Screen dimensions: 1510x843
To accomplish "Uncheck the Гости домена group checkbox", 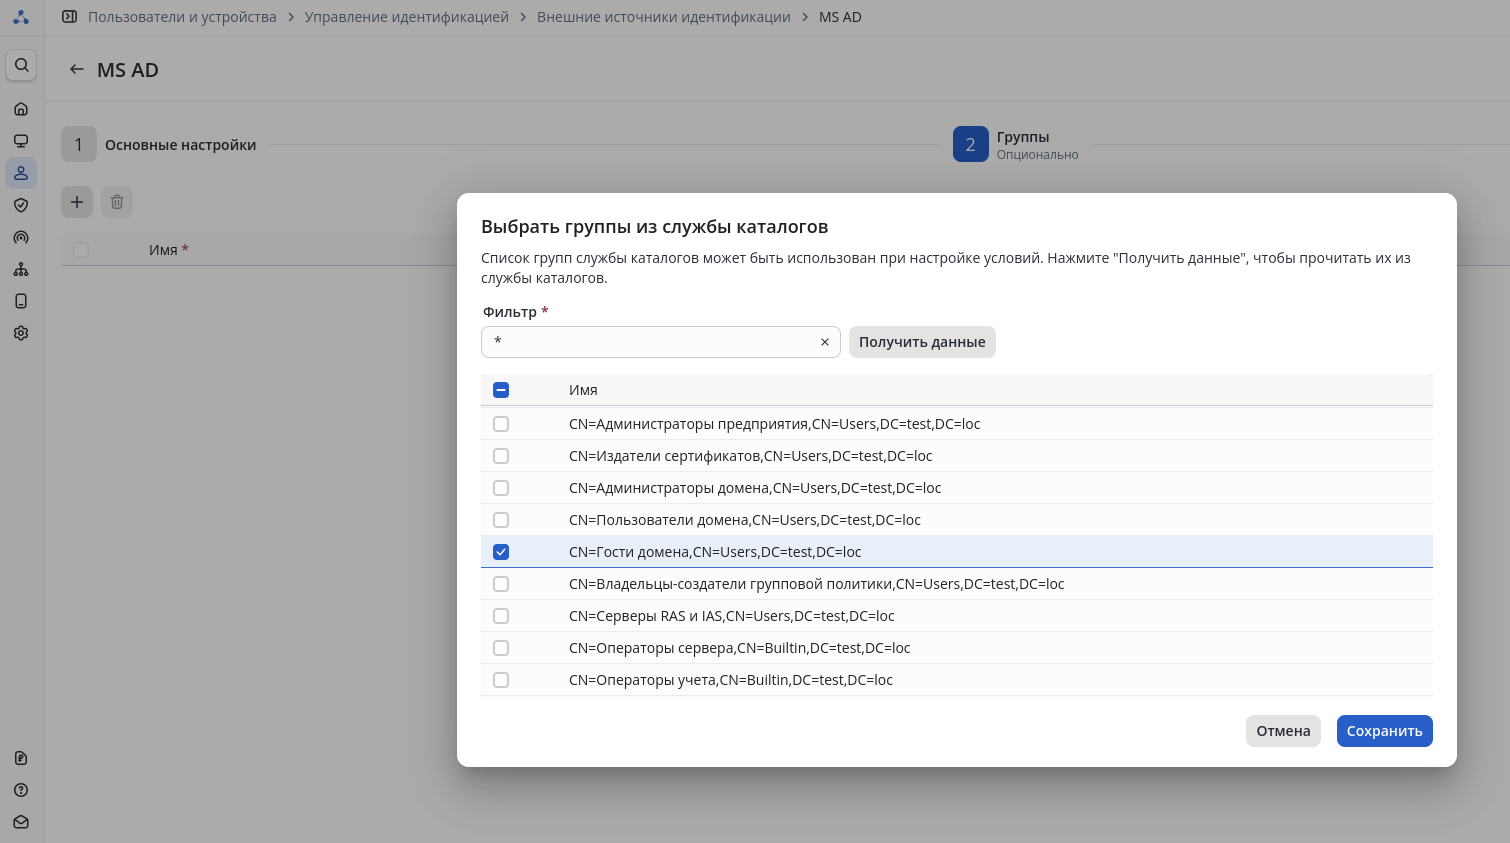I will (501, 552).
